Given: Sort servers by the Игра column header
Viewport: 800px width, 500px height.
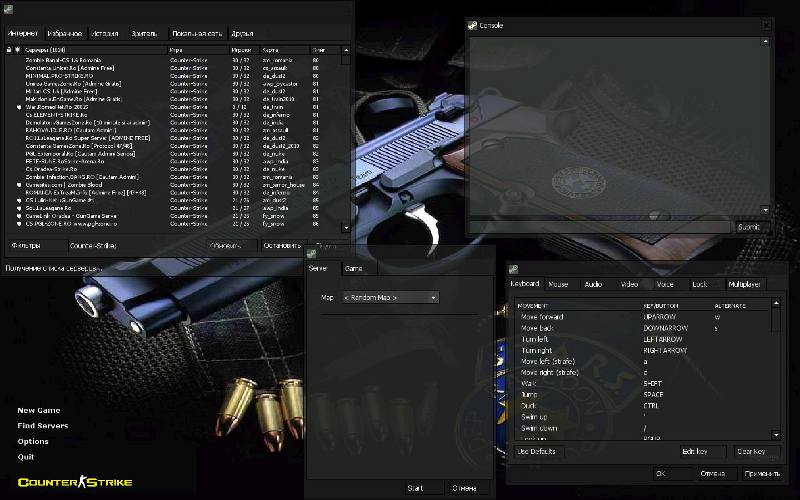Looking at the screenshot, I should click(198, 50).
